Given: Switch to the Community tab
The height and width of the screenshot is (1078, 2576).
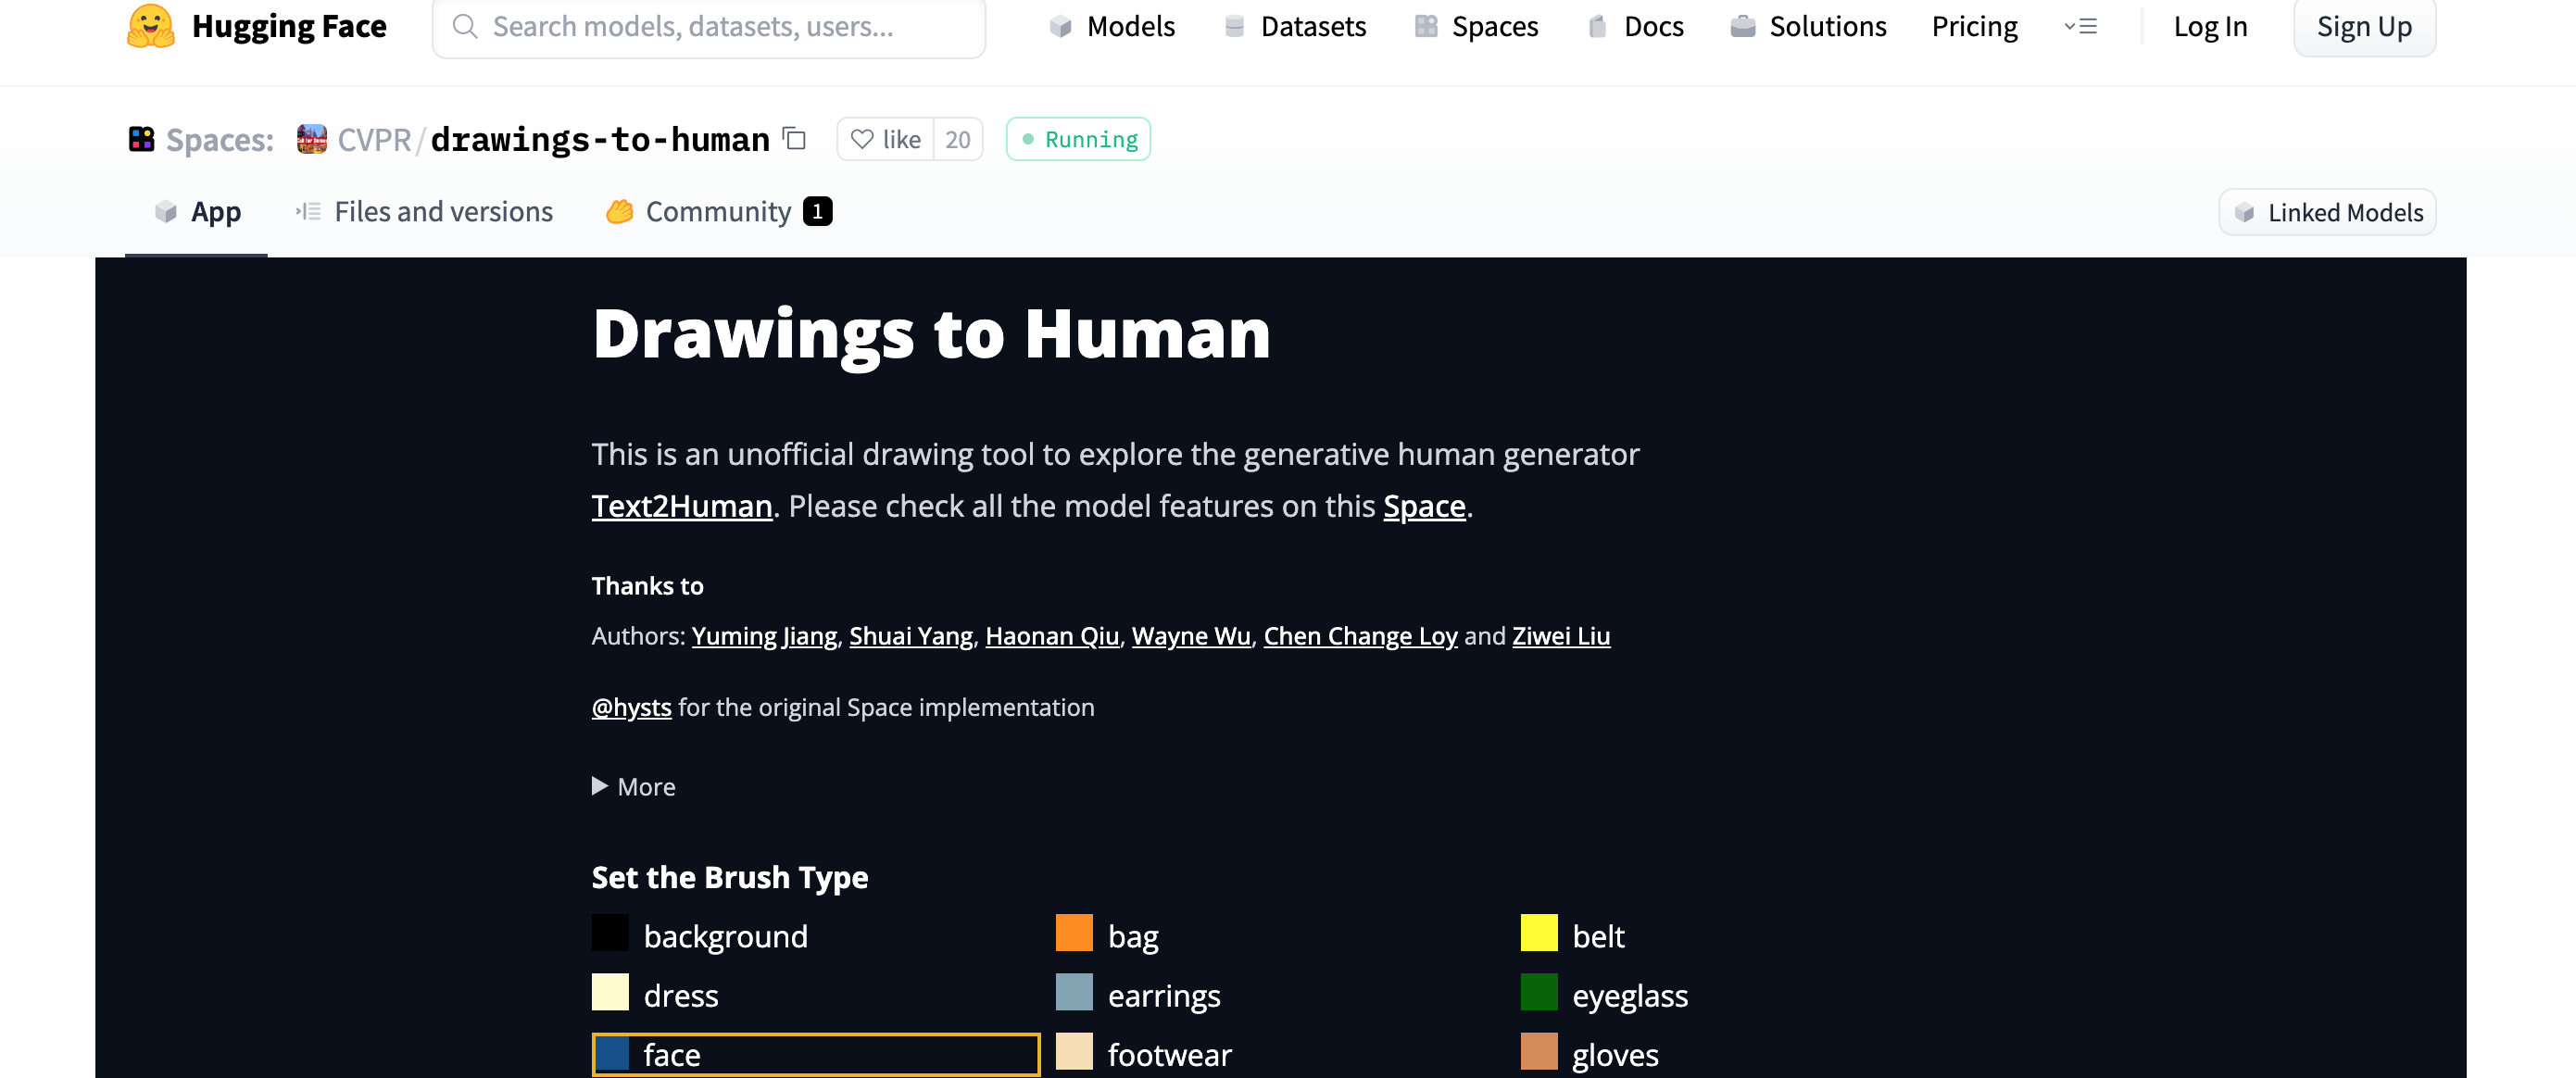Looking at the screenshot, I should [x=719, y=212].
